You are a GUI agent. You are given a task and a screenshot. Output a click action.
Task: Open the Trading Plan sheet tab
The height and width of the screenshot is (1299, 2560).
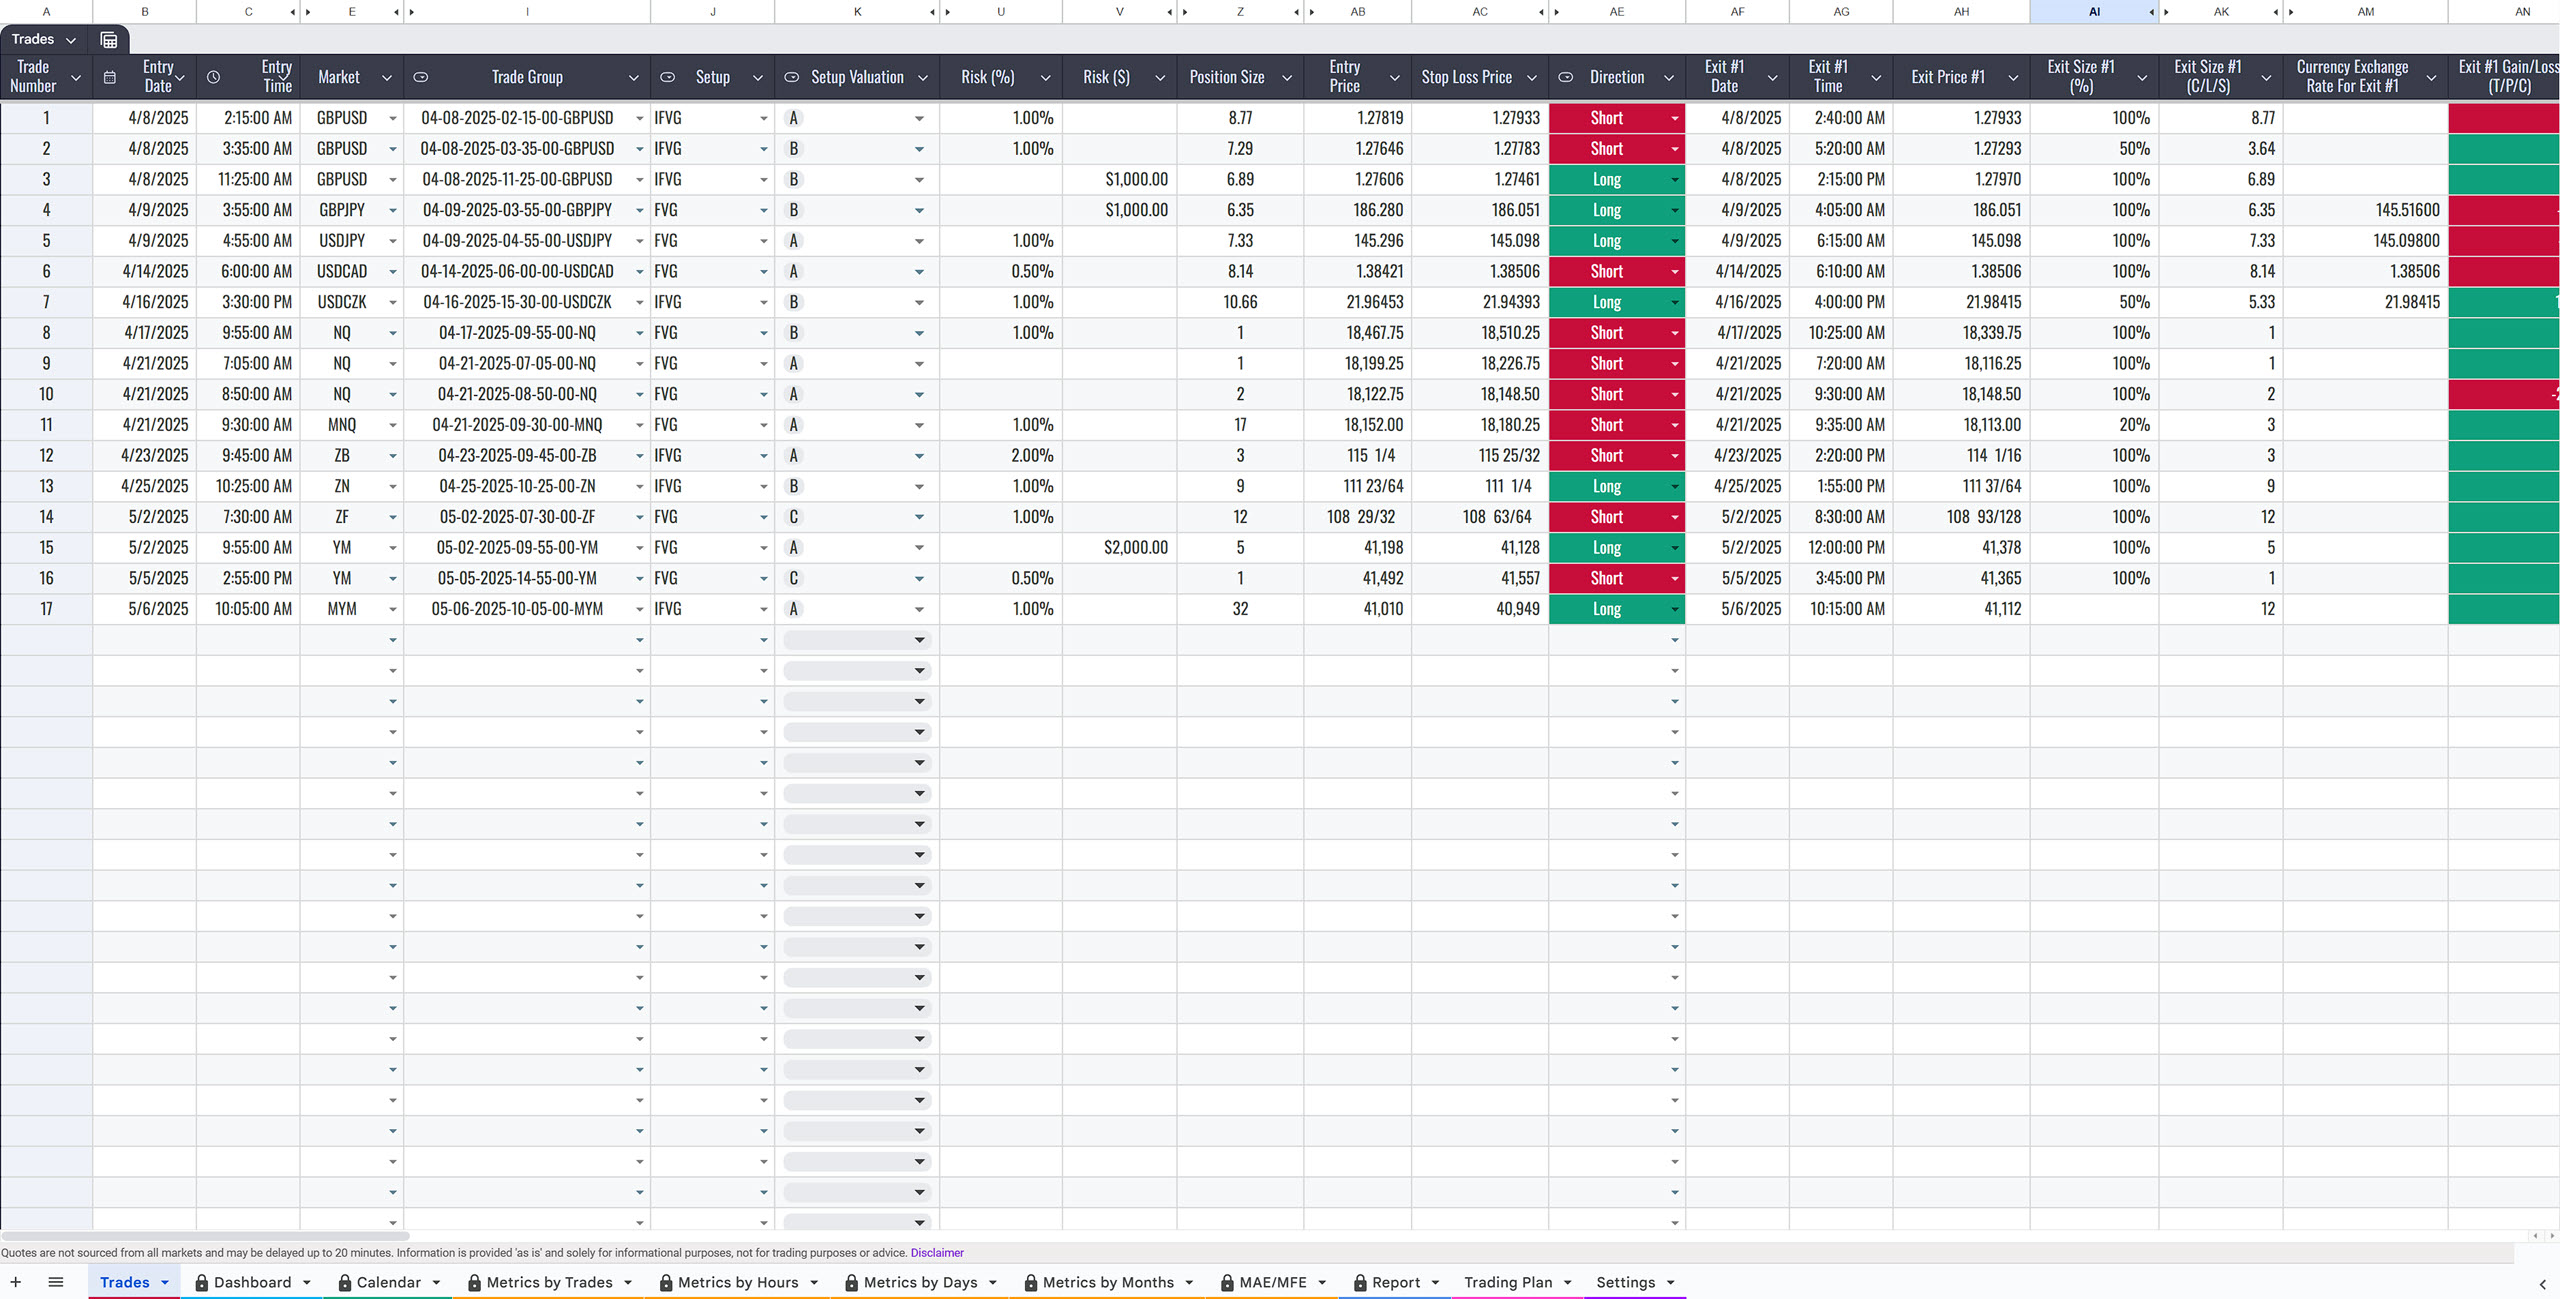point(1507,1282)
